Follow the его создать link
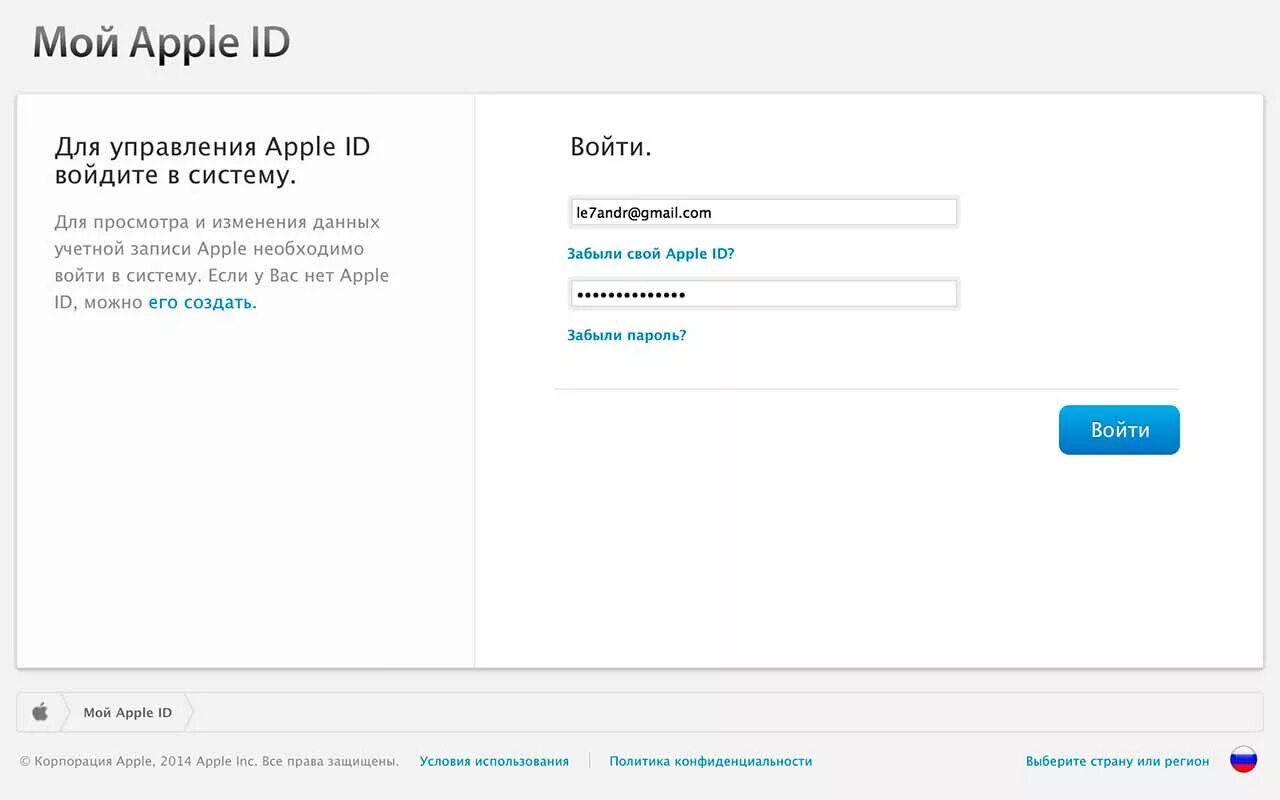The height and width of the screenshot is (800, 1280). point(203,302)
